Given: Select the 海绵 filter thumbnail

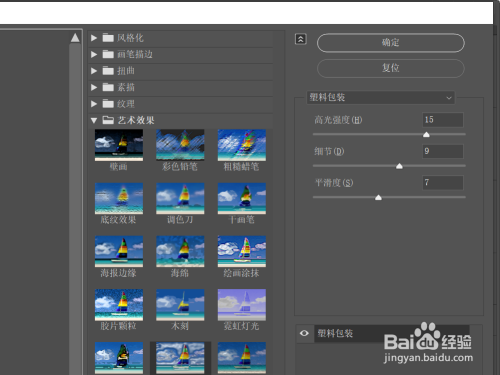Looking at the screenshot, I should point(180,252).
